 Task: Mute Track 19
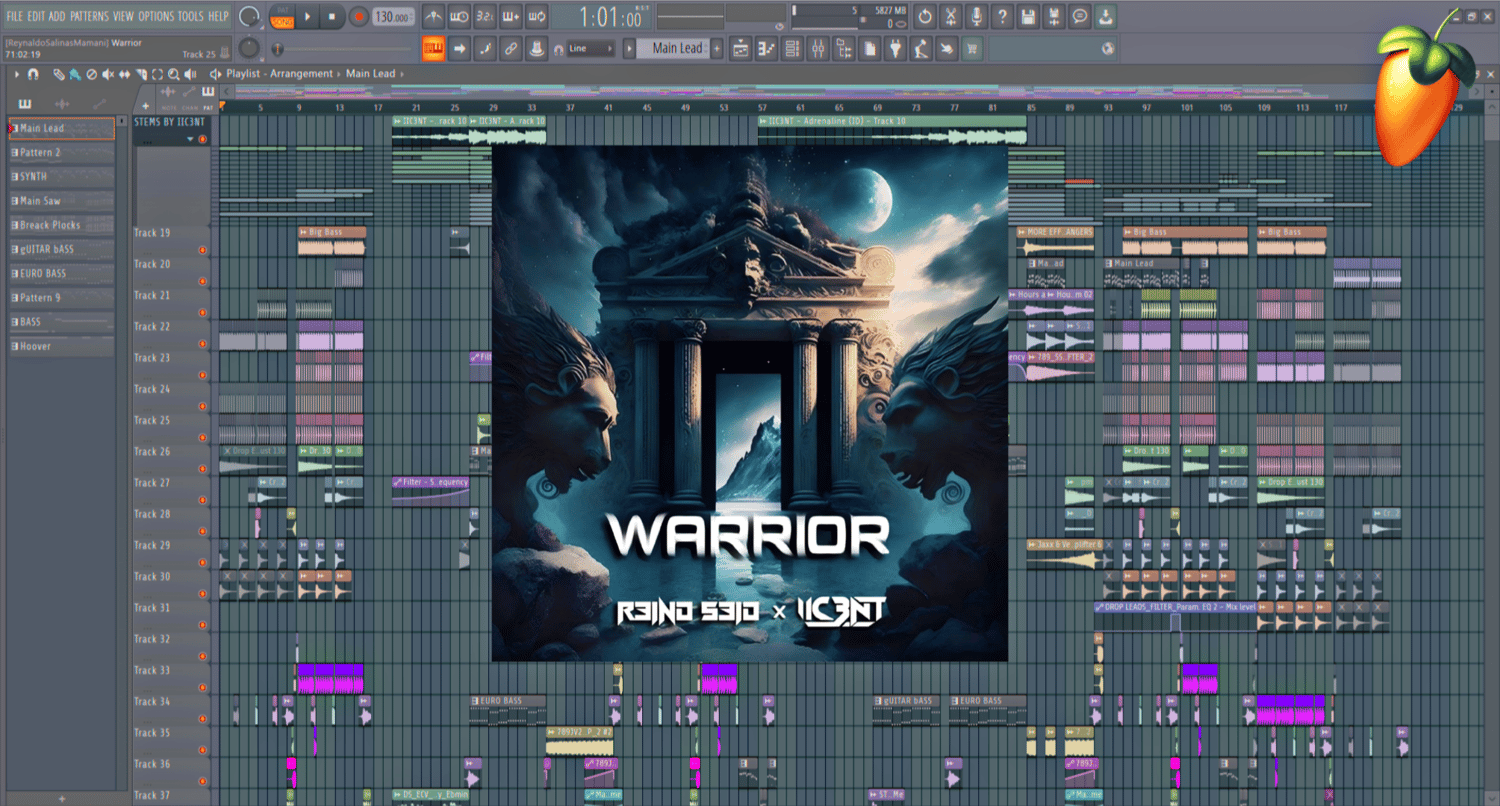coord(203,250)
